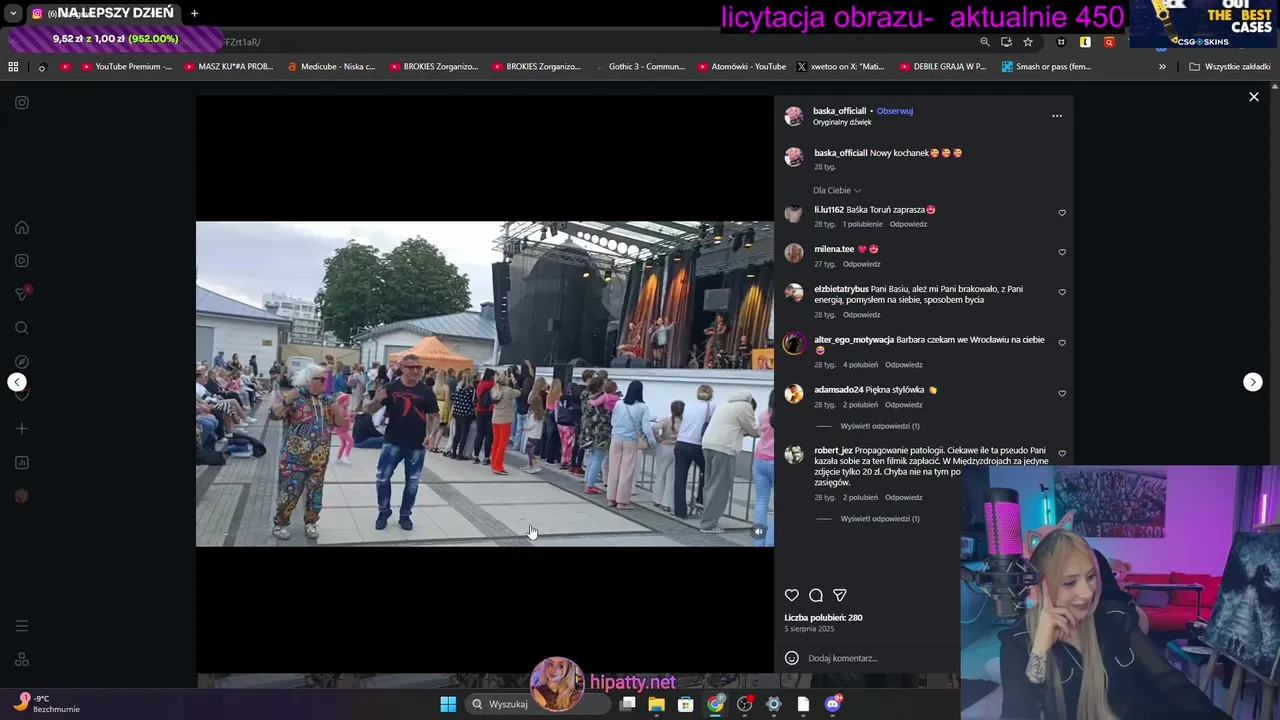Go to the next post arrow
Viewport: 1280px width, 720px height.
tap(1253, 382)
